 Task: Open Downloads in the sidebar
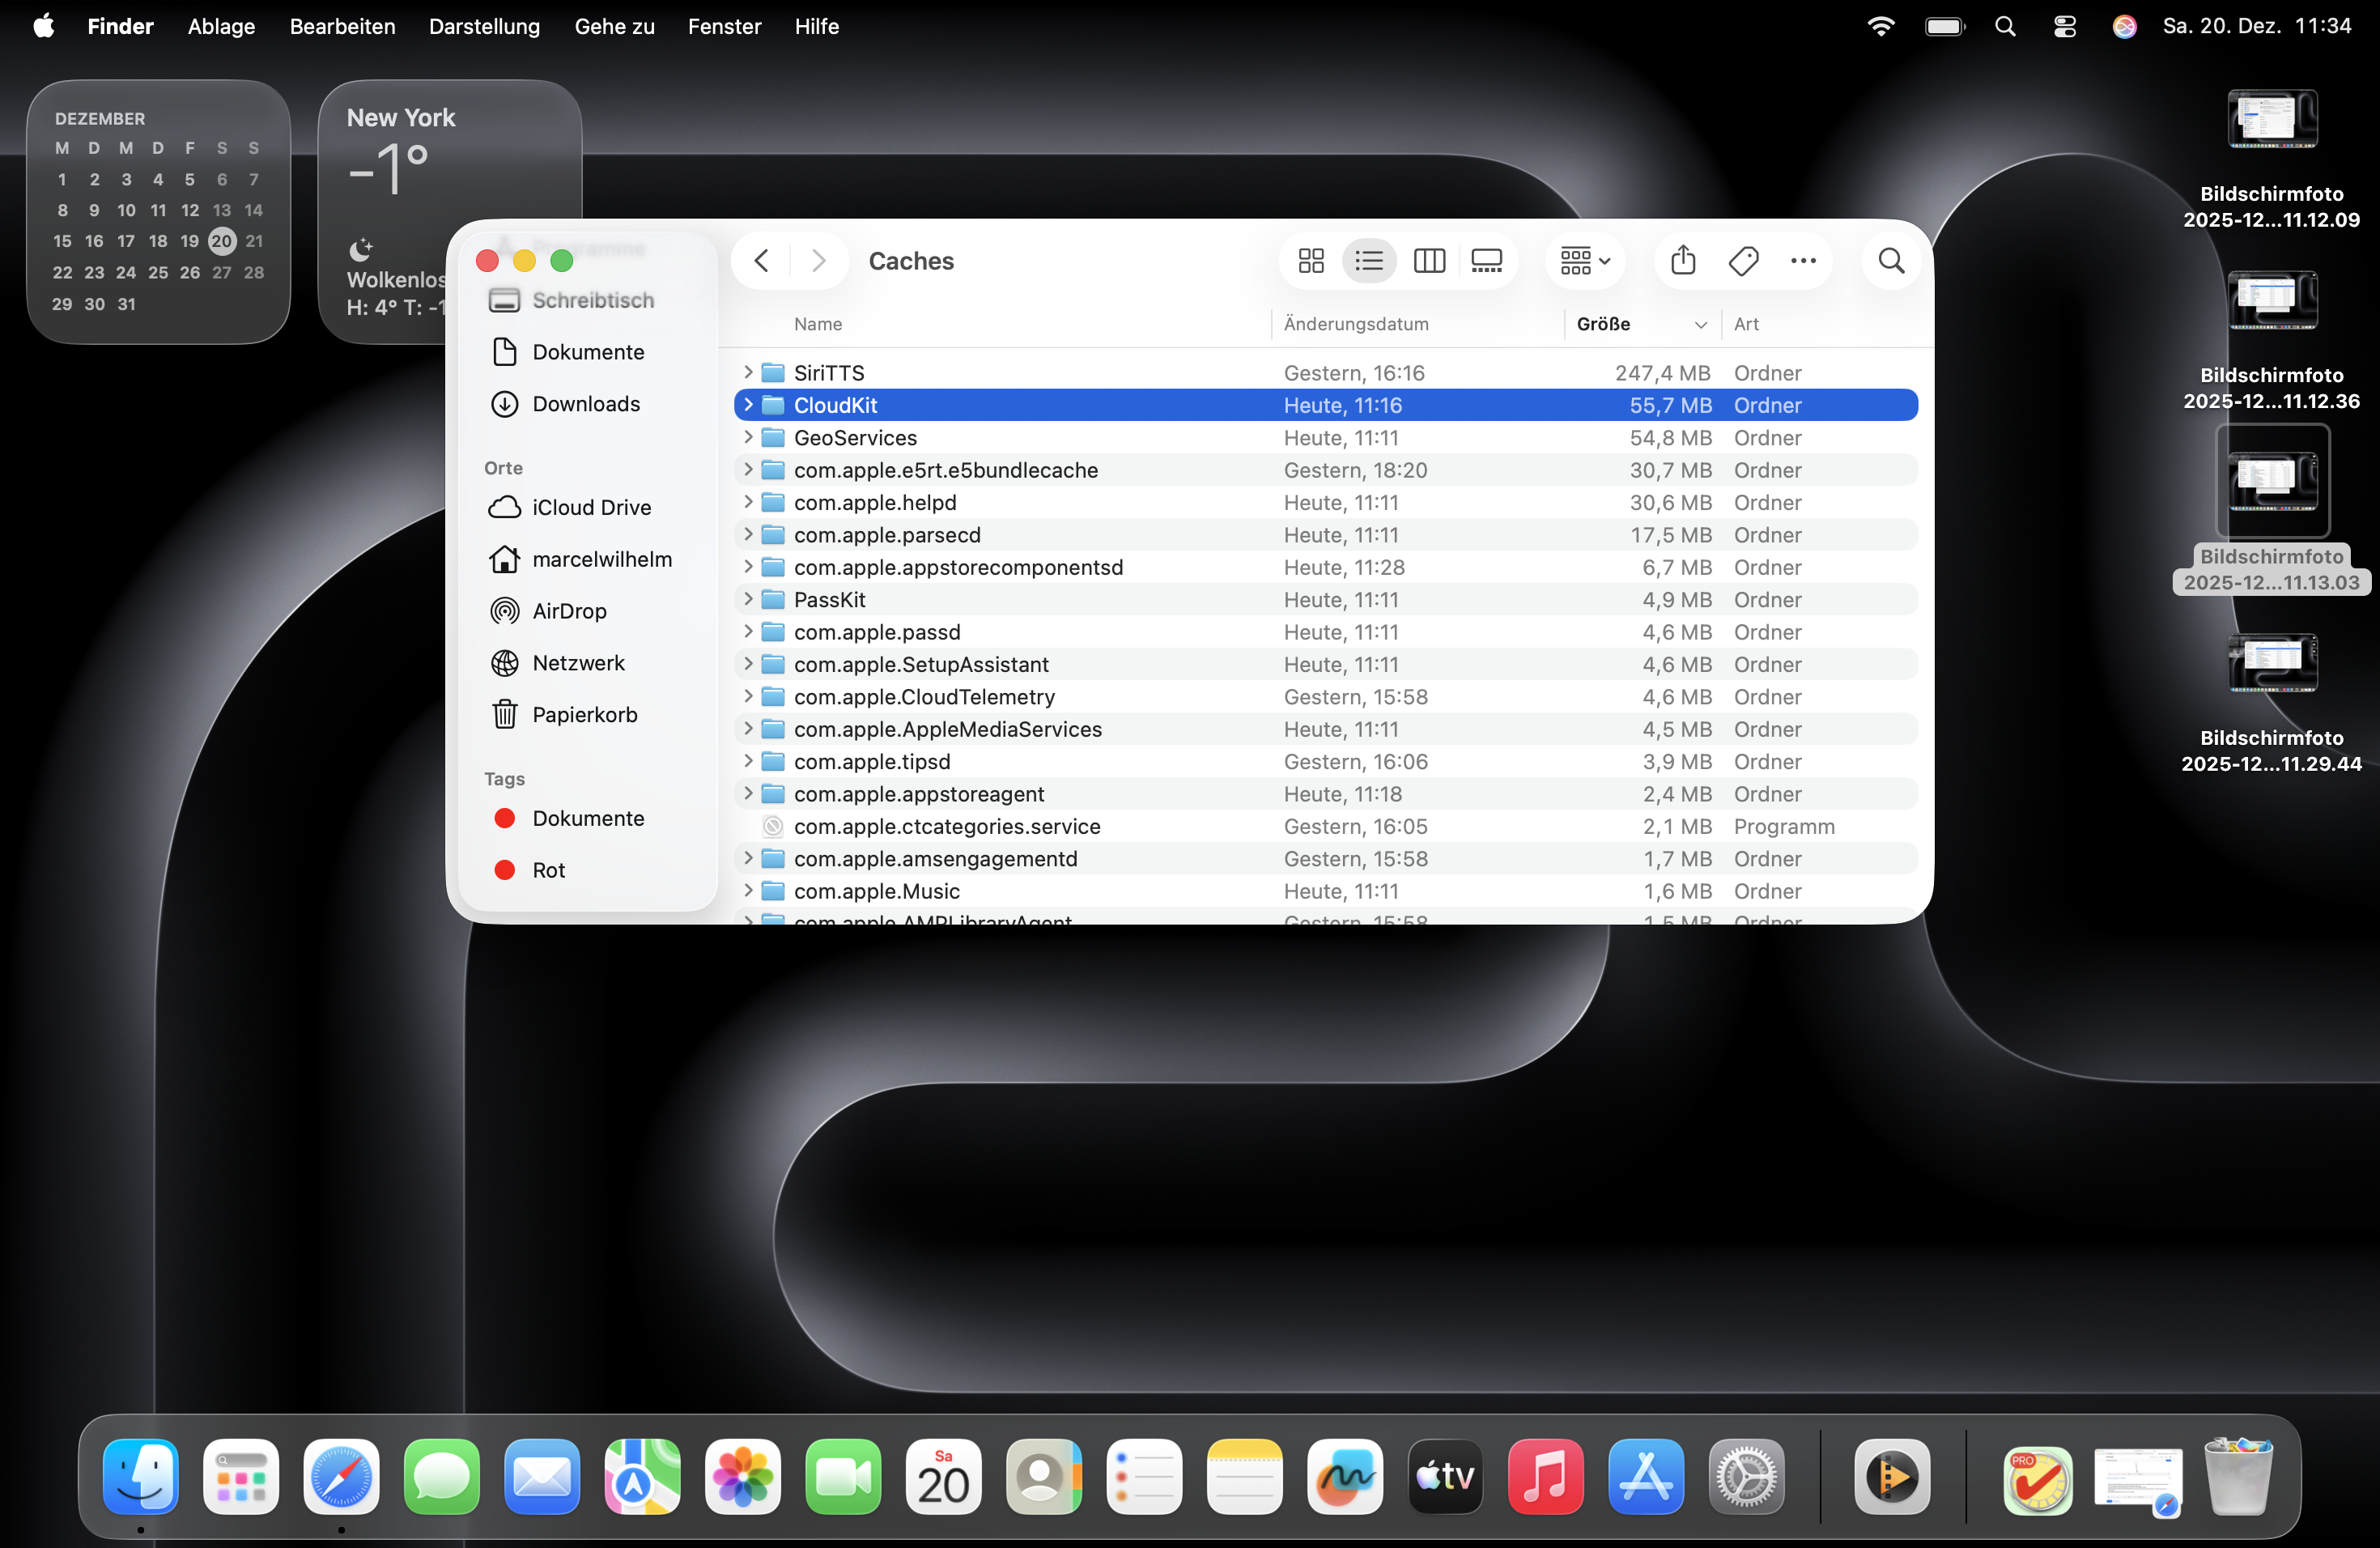click(x=586, y=404)
